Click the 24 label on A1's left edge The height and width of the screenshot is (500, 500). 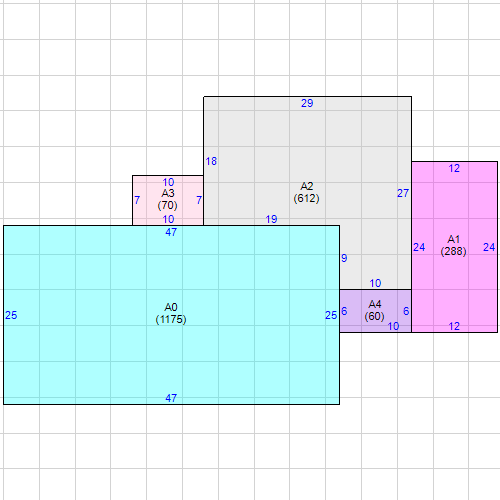(419, 247)
